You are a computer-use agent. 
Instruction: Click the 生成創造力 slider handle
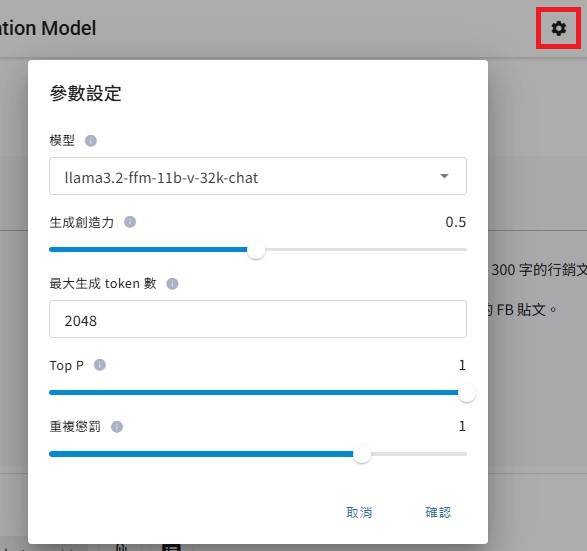point(256,250)
